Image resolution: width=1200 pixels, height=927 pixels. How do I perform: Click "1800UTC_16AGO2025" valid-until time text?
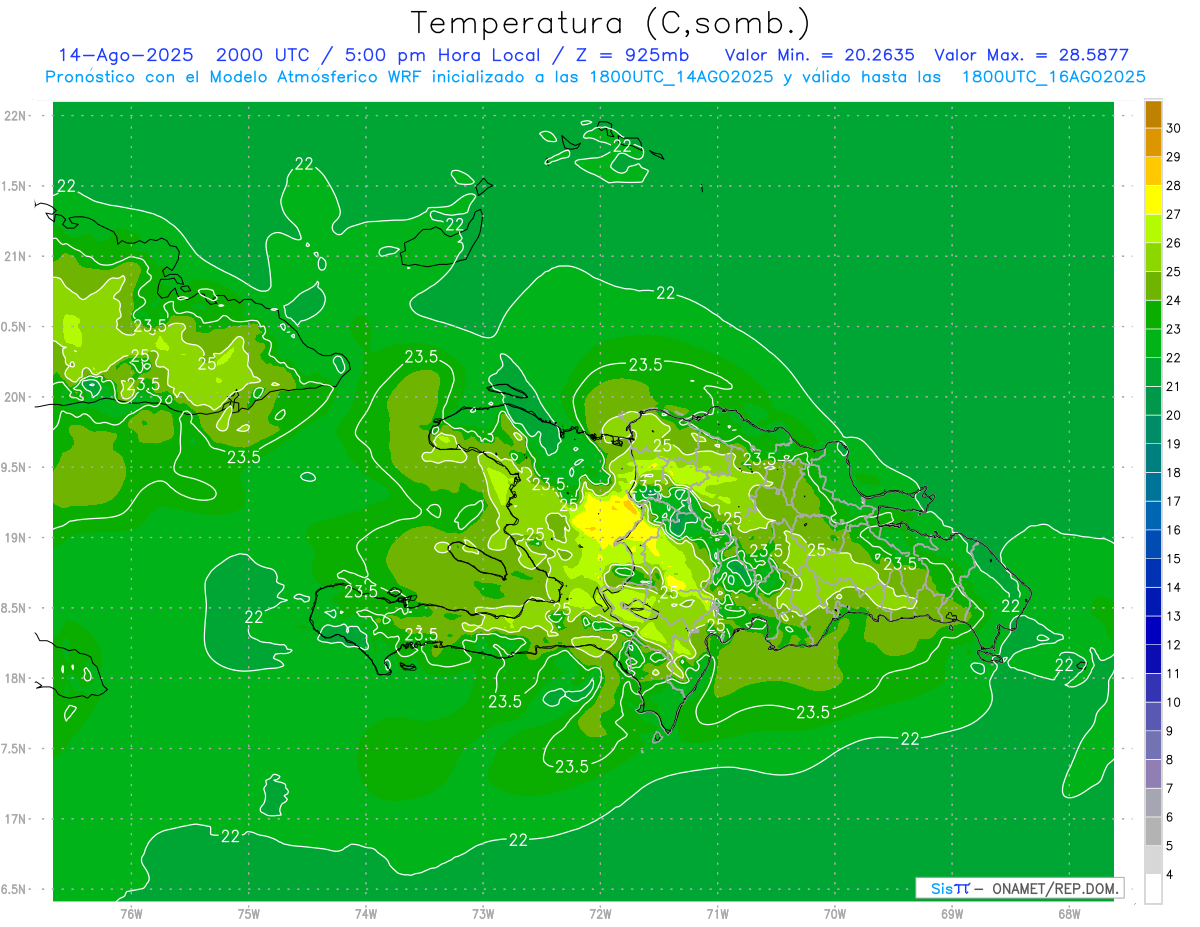[x=1053, y=77]
